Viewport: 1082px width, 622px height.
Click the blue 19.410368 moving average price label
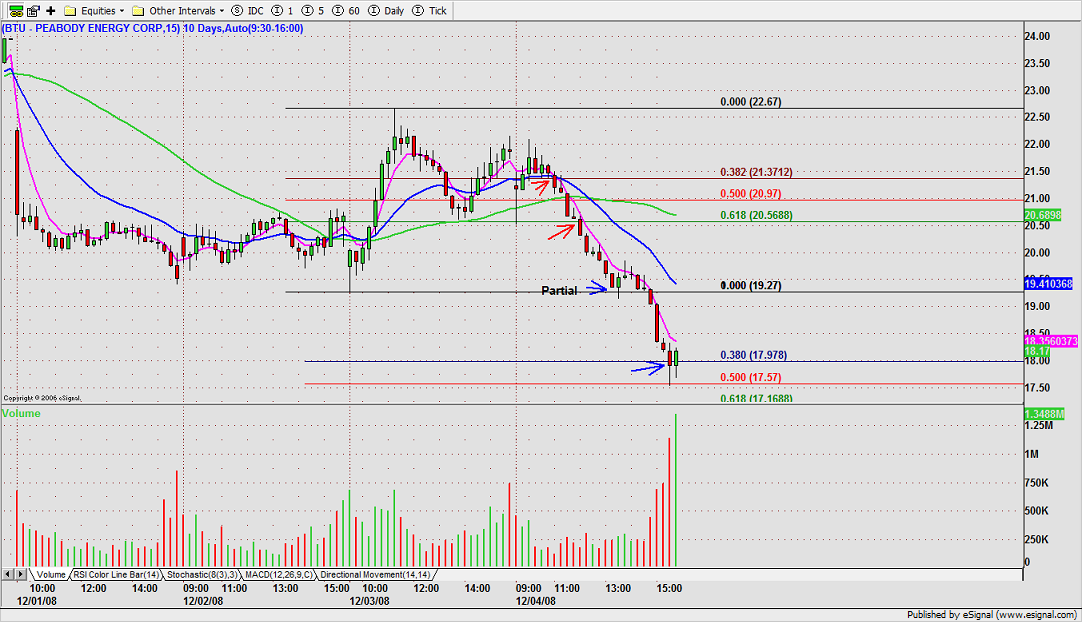coord(1048,284)
